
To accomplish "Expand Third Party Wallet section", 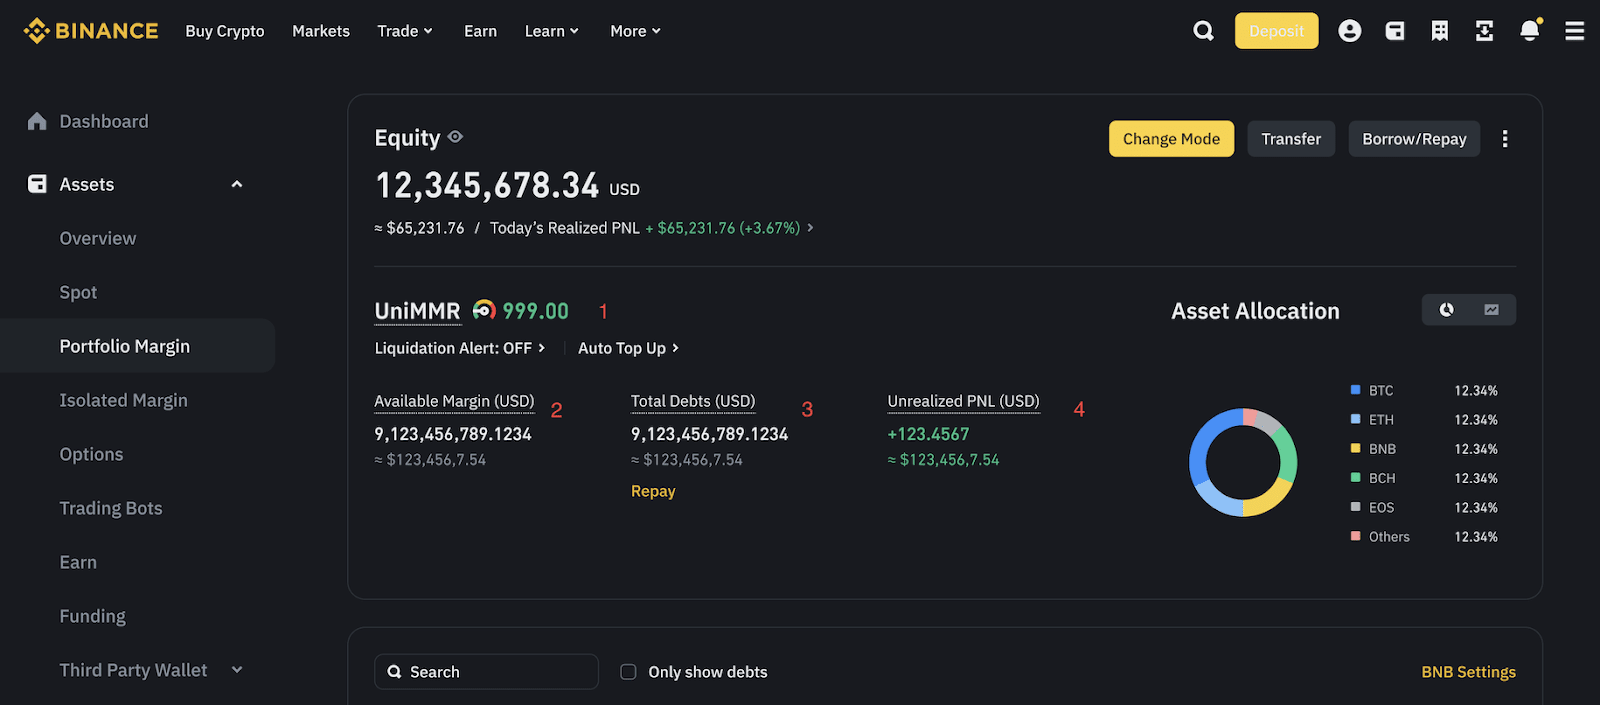I will 237,670.
